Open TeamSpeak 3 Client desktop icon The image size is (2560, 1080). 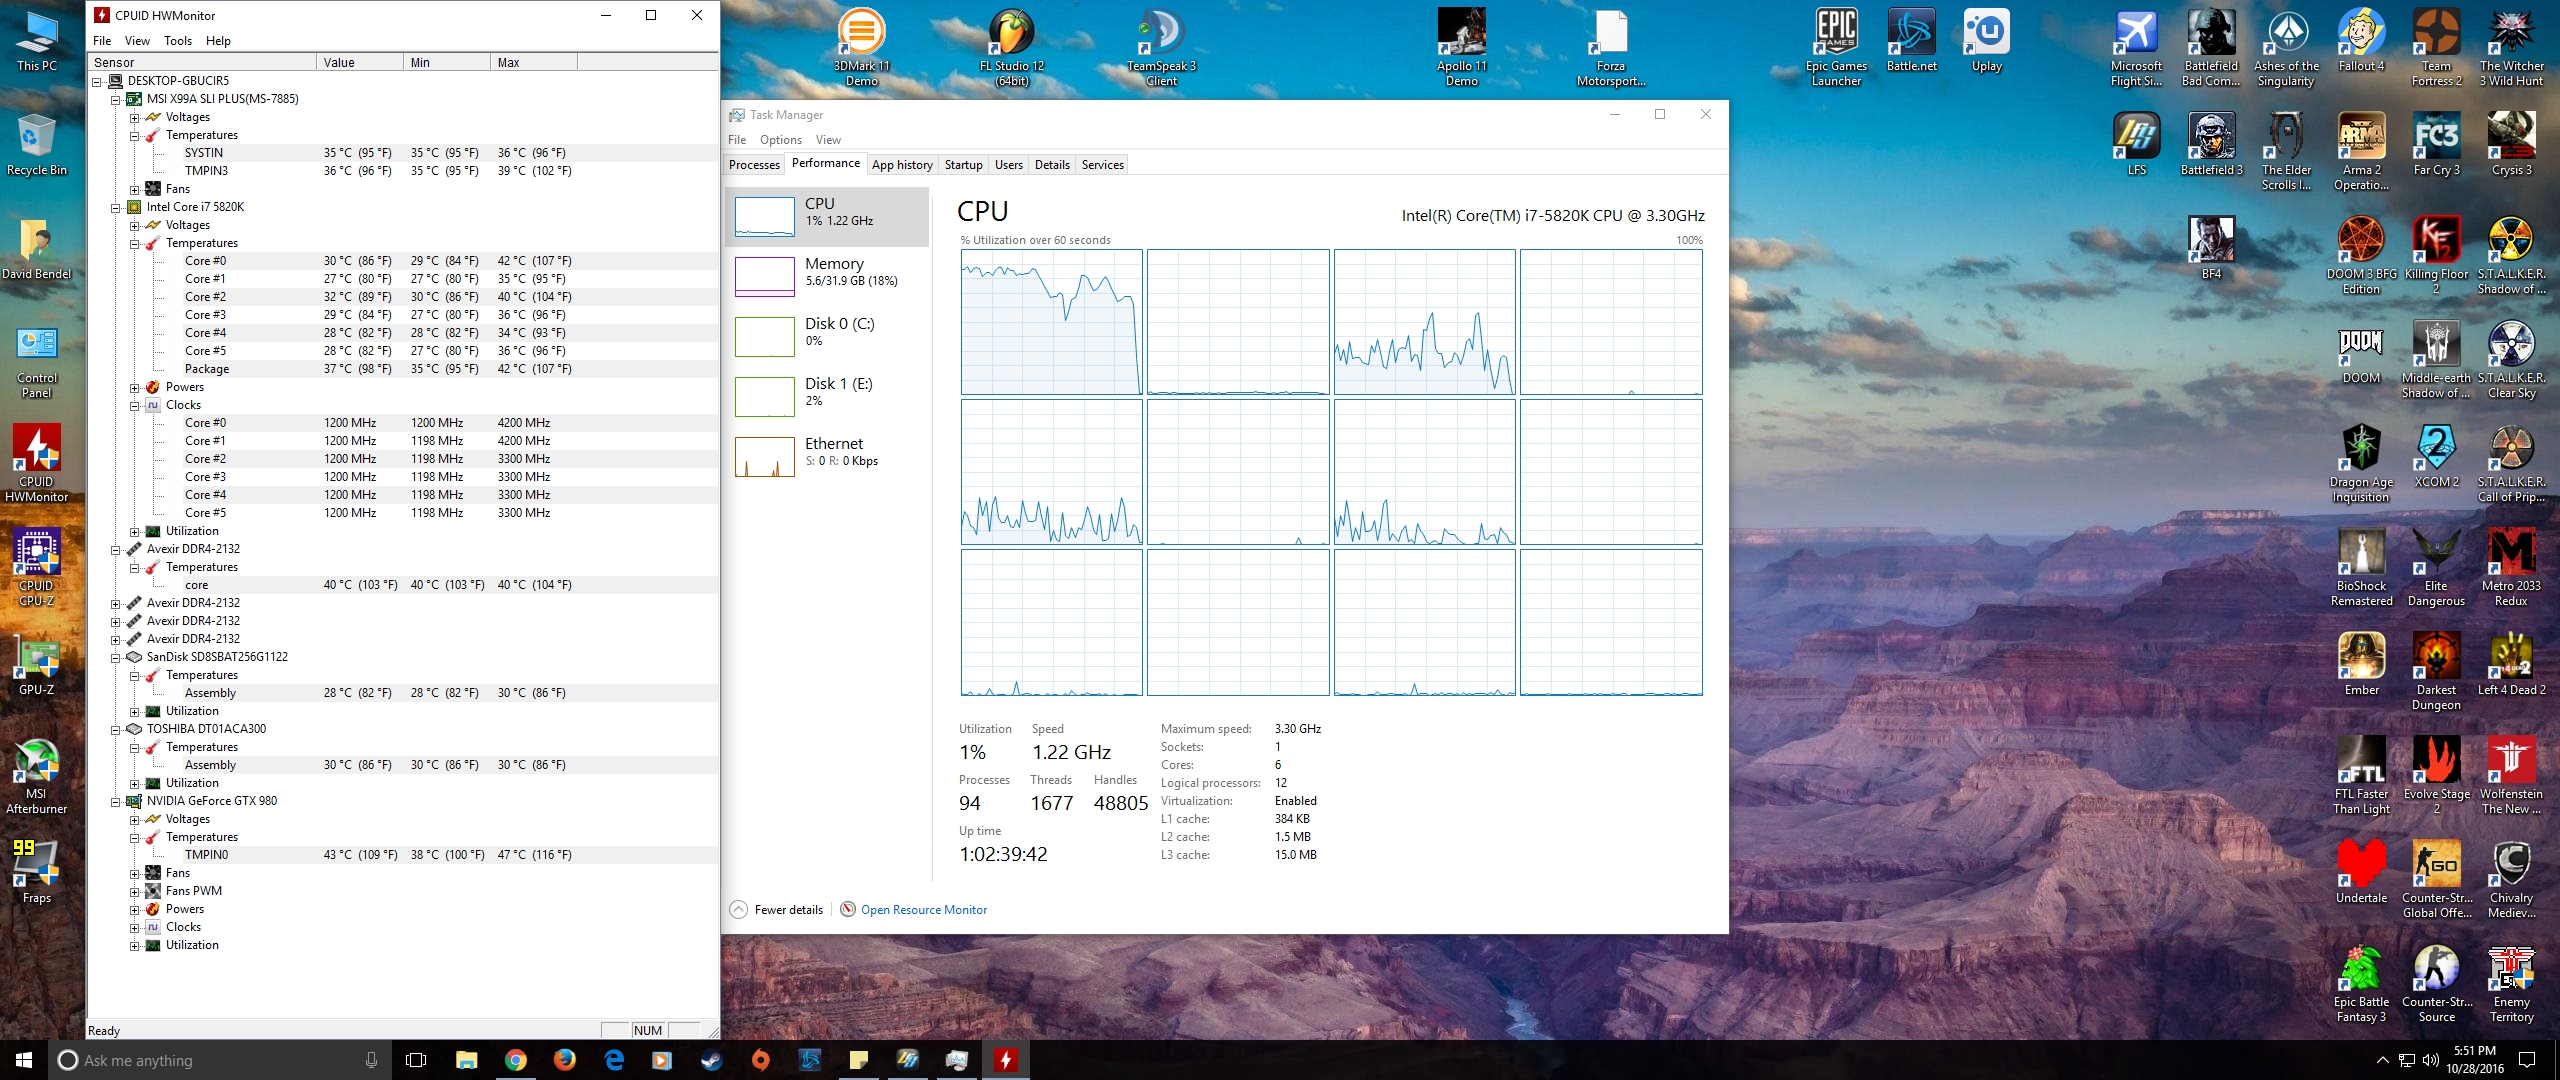pos(1161,46)
